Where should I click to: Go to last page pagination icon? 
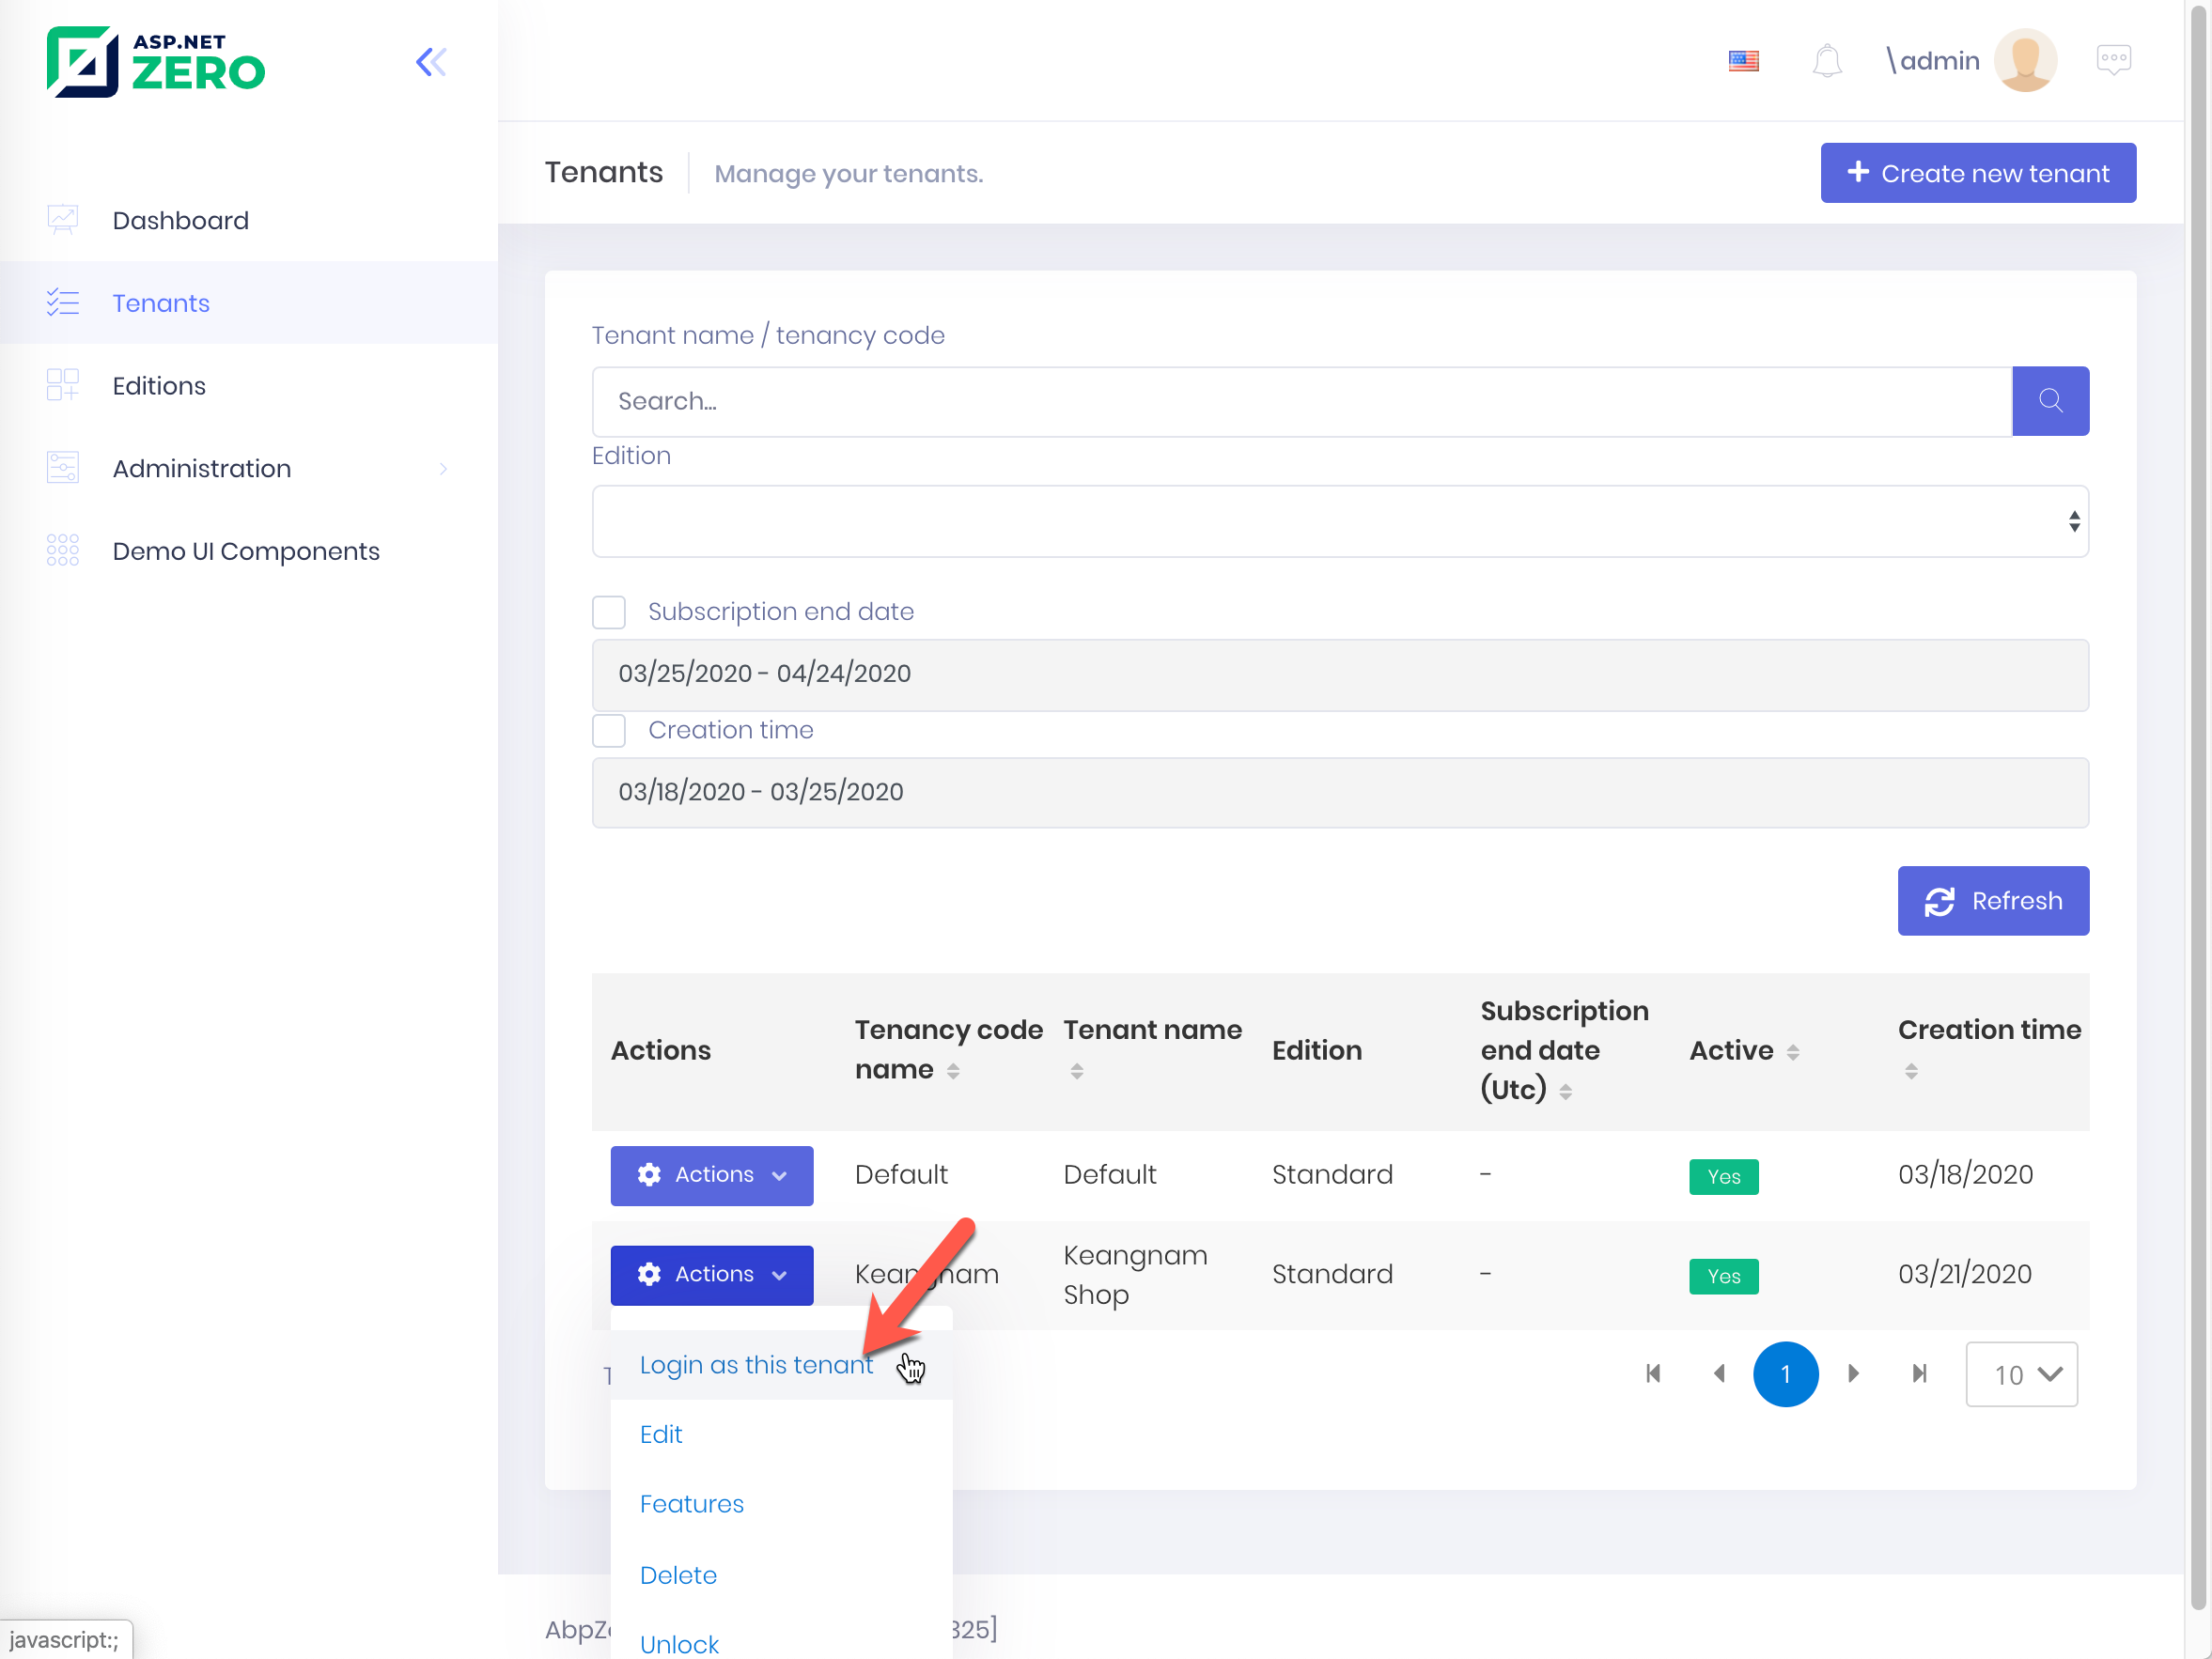pyautogui.click(x=1919, y=1373)
